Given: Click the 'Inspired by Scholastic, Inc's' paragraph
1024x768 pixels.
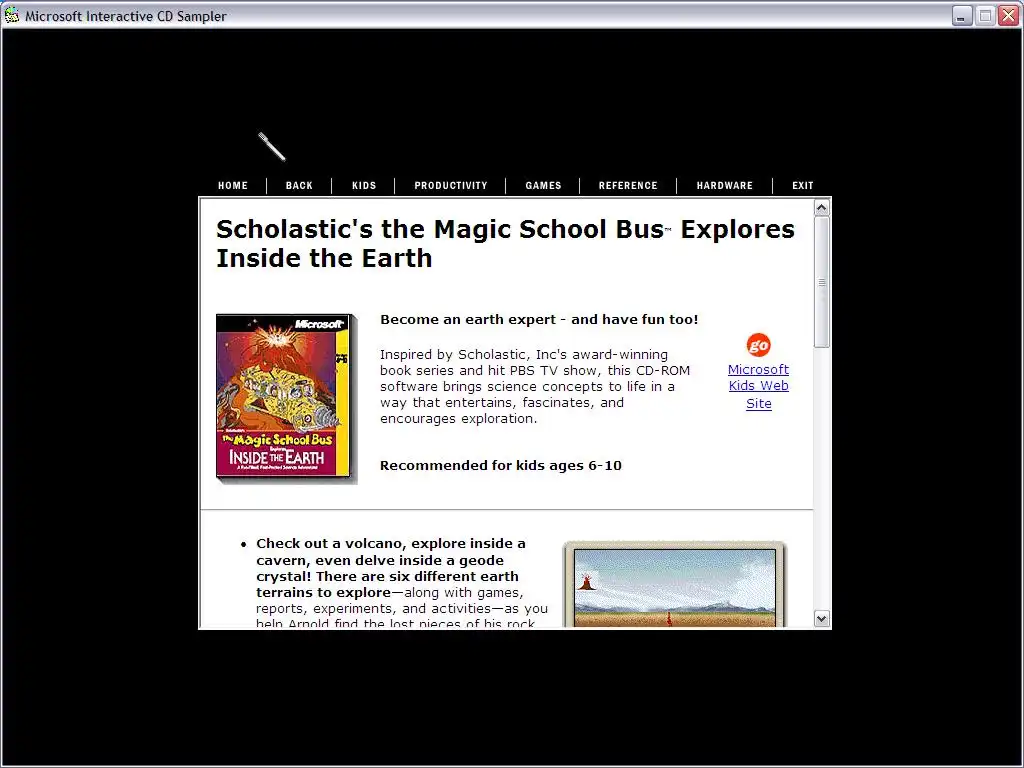Looking at the screenshot, I should (535, 387).
